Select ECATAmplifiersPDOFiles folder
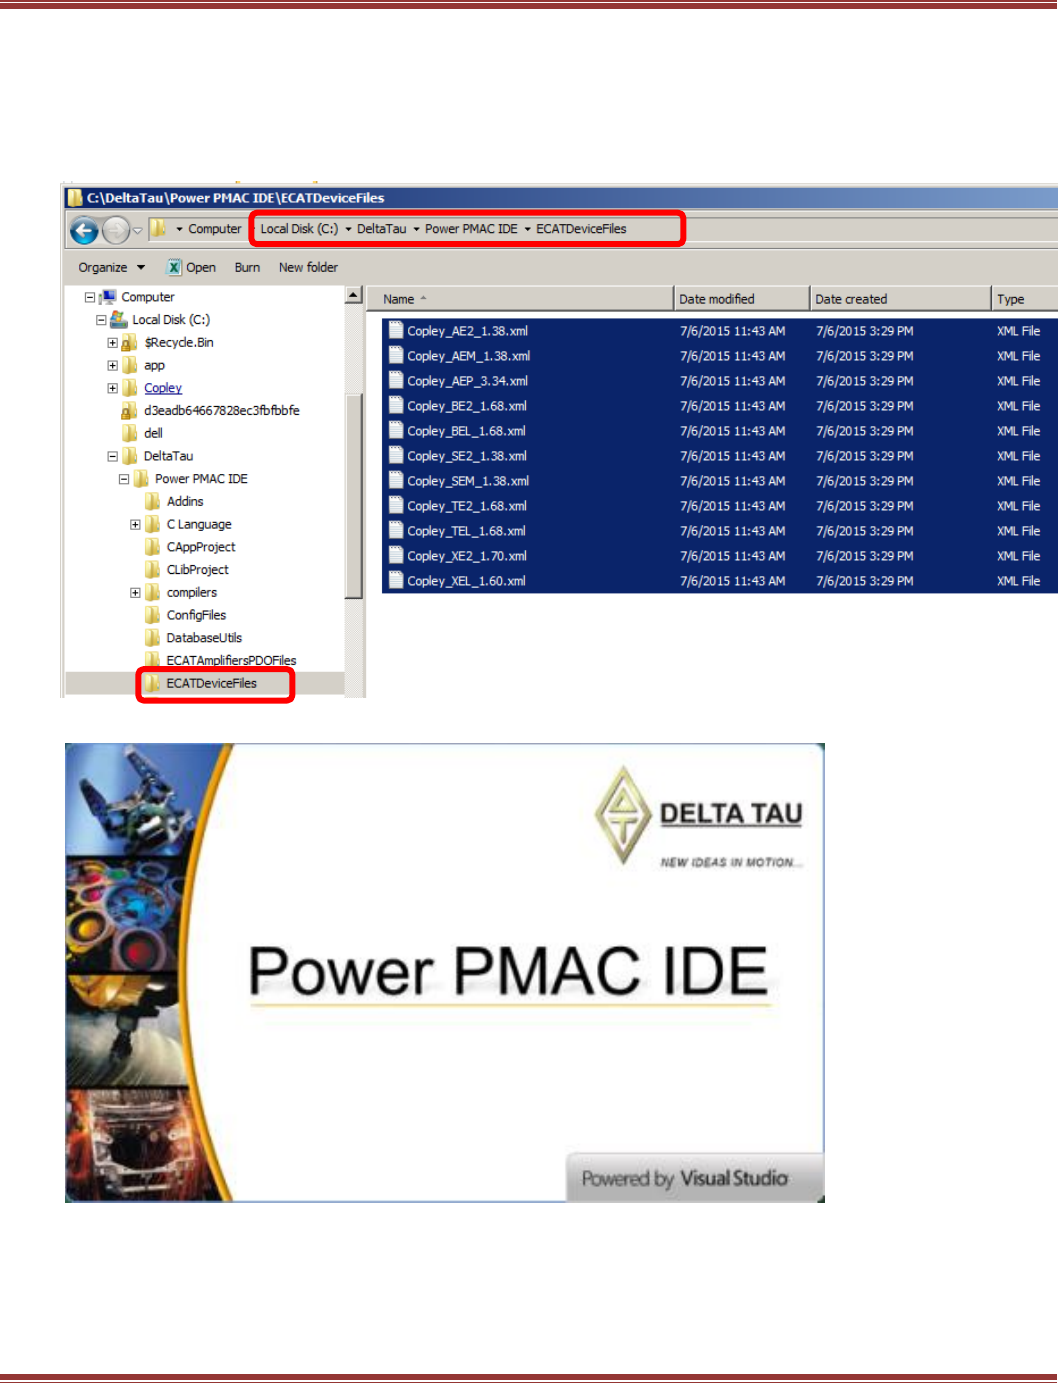The image size is (1058, 1383). click(231, 661)
